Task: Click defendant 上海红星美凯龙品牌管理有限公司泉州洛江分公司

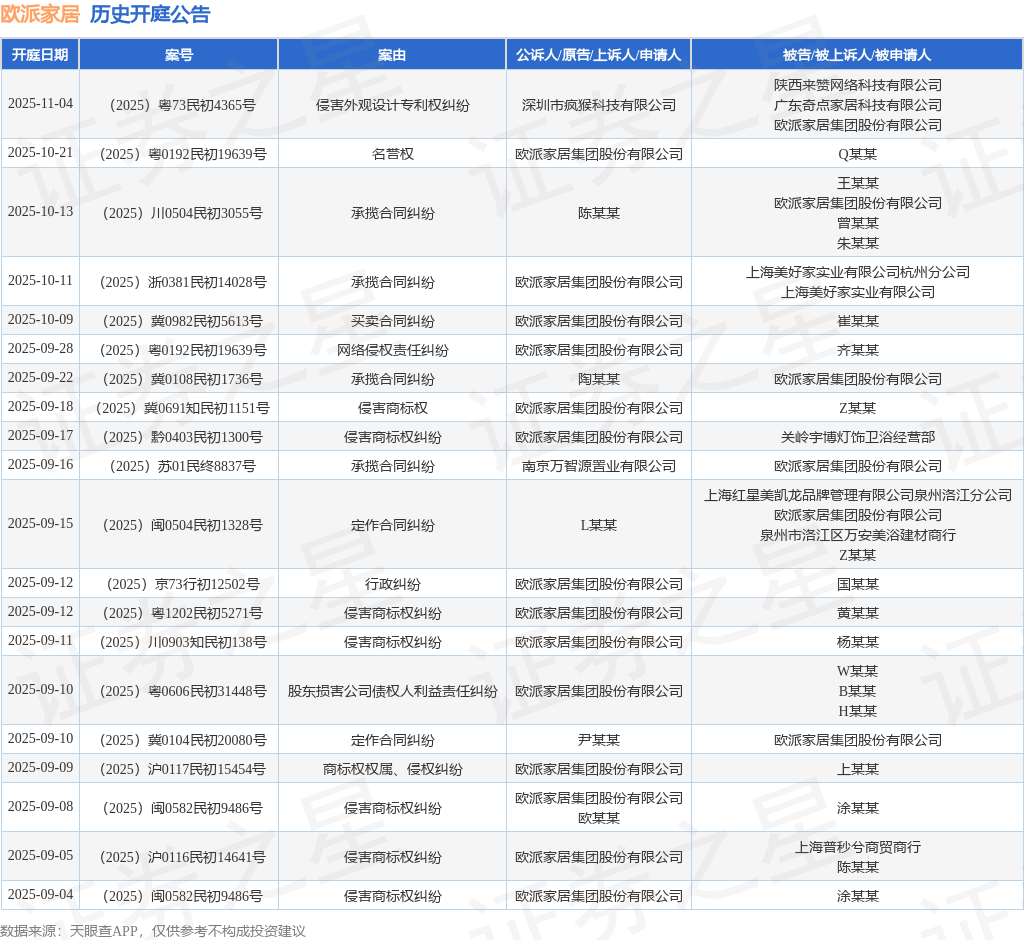Action: coord(857,495)
